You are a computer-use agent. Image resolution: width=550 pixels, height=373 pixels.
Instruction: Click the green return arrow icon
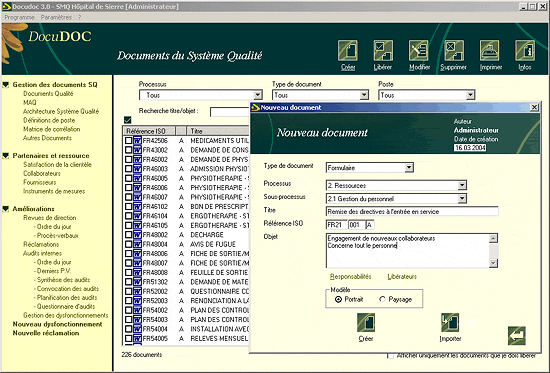[x=517, y=335]
